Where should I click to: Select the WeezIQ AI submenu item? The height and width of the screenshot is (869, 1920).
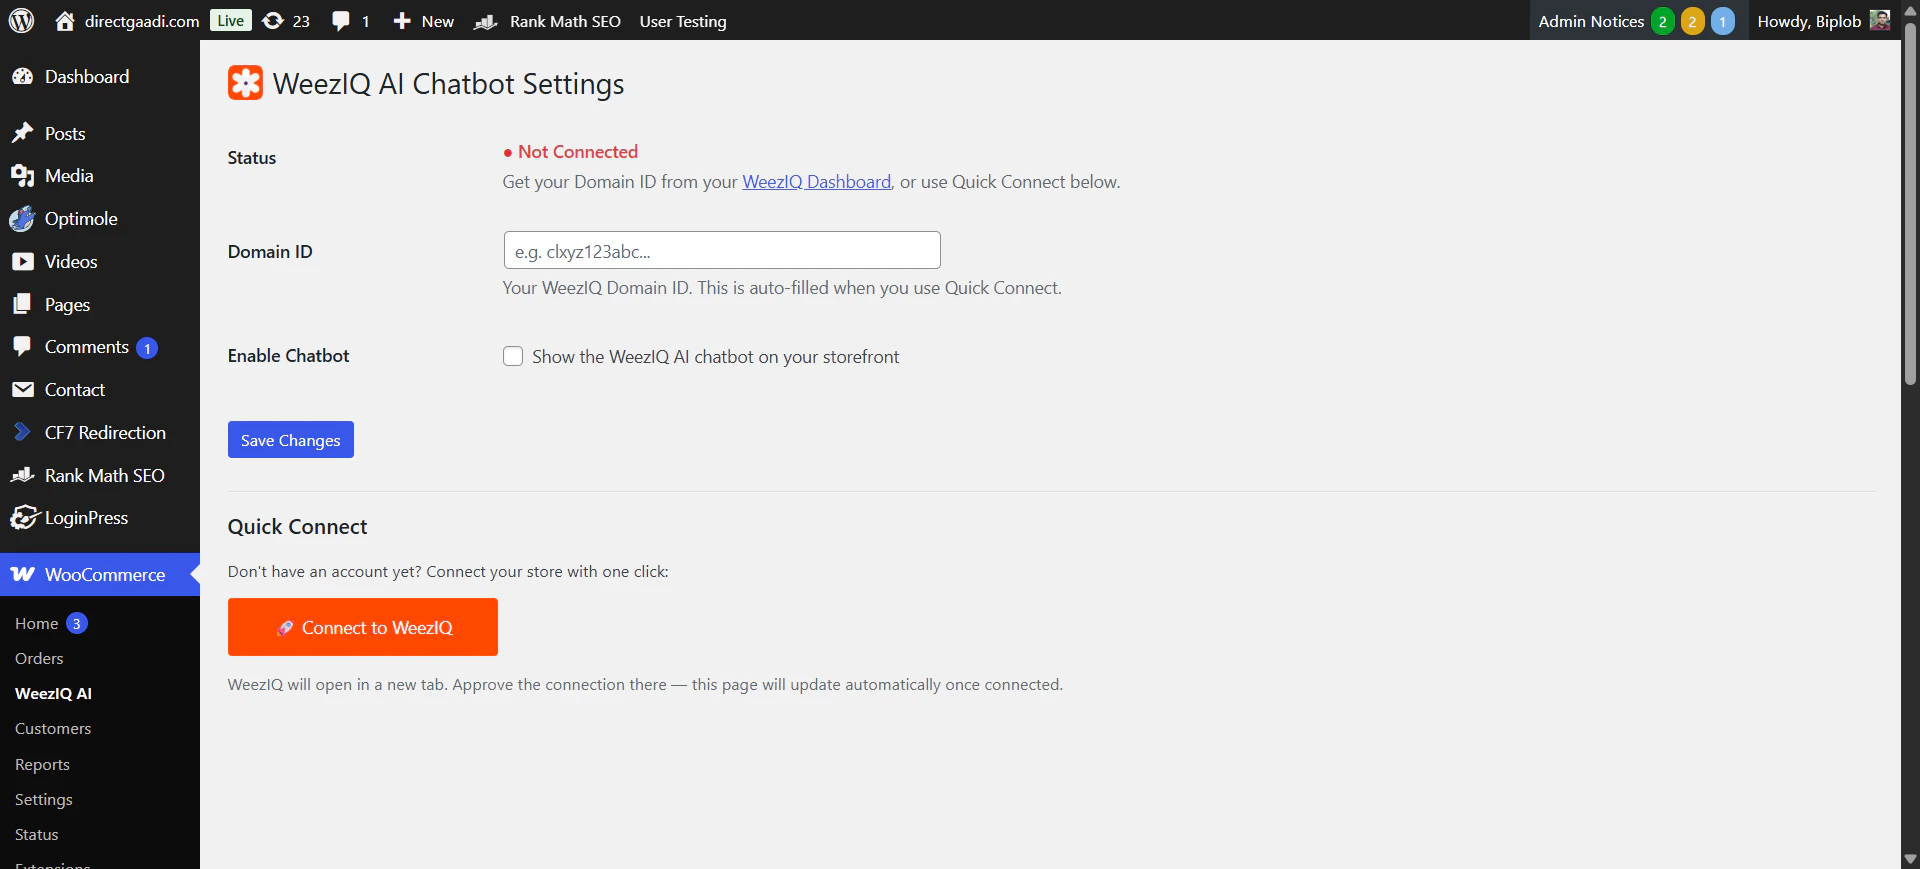click(54, 693)
